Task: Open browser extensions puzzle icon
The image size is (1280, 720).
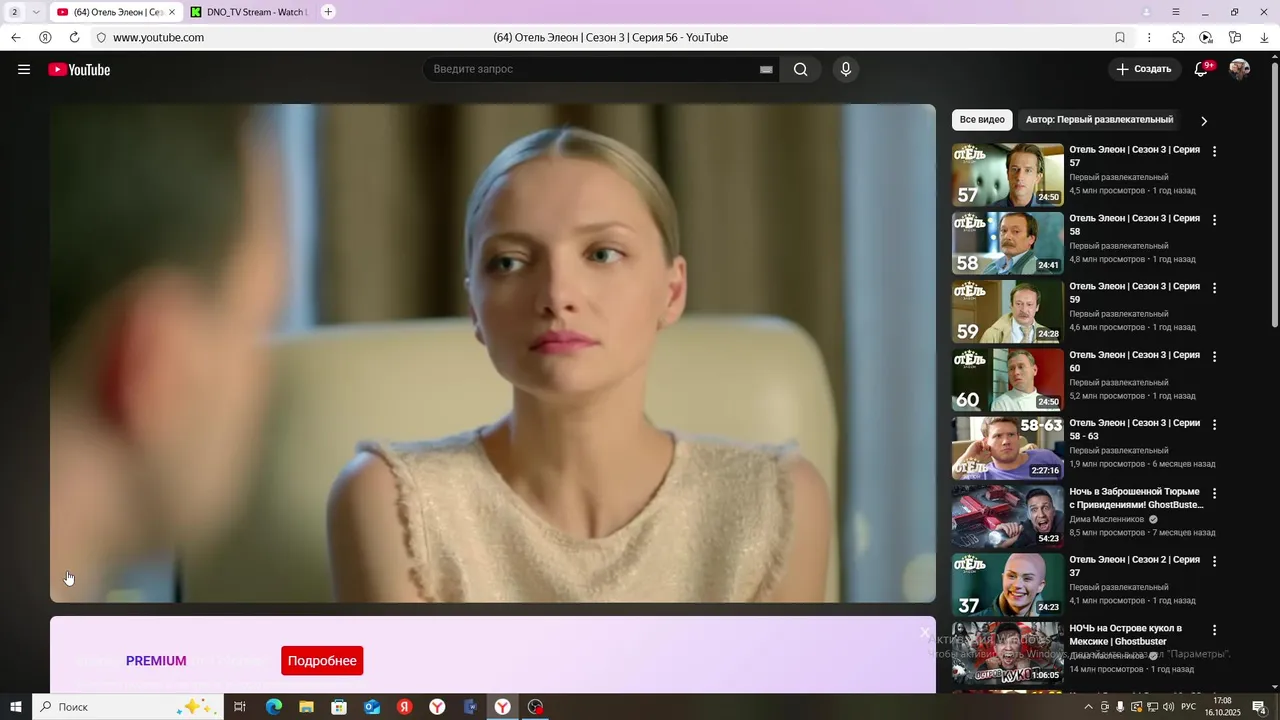Action: 1178,37
